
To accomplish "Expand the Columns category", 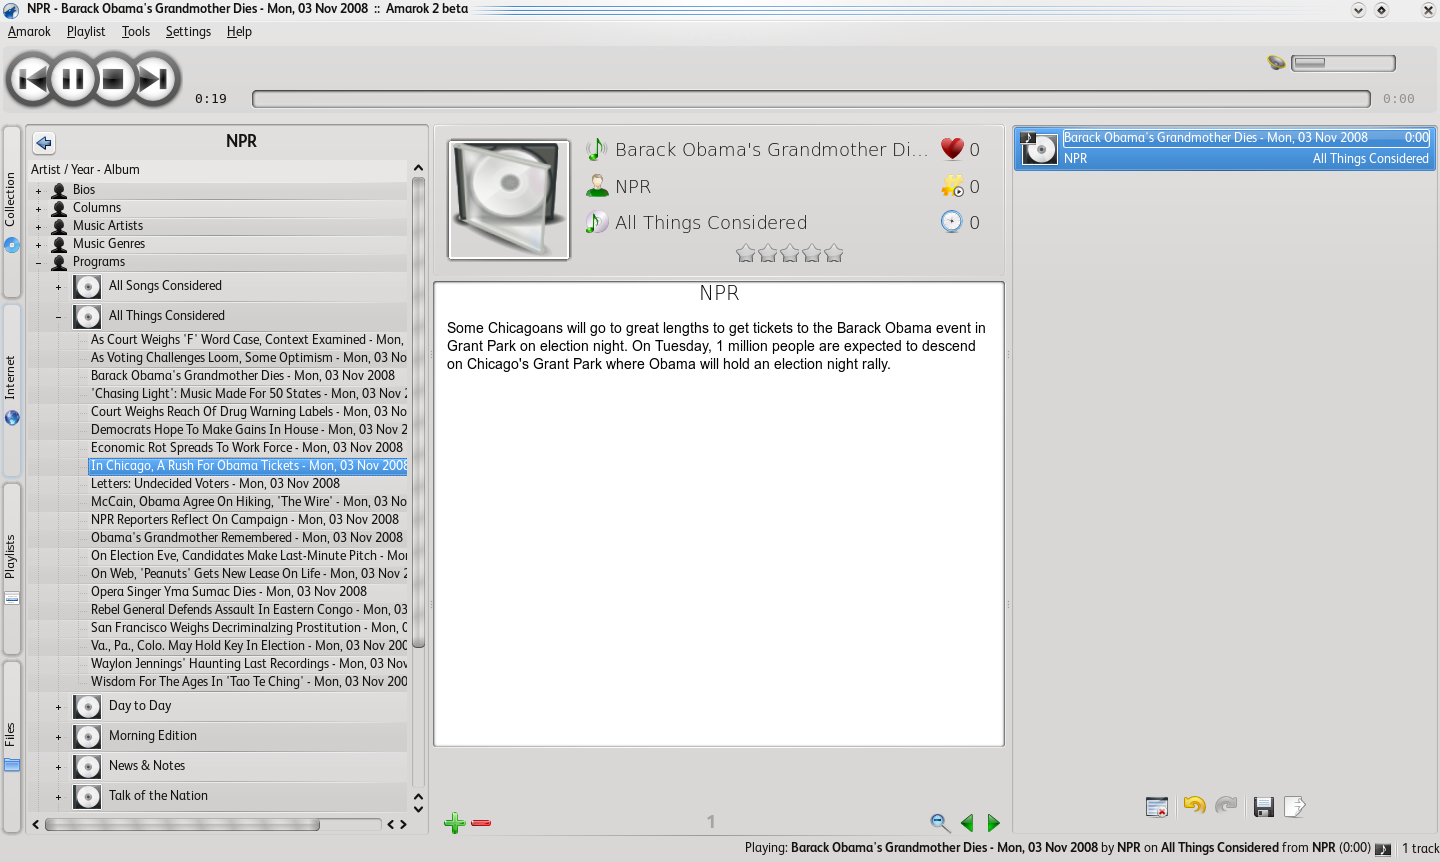I will pos(38,208).
